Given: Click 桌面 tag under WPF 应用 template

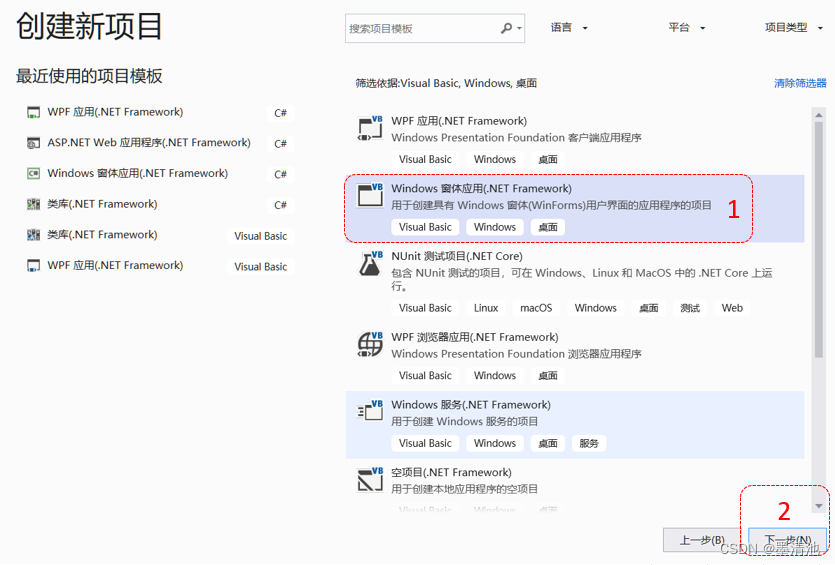Looking at the screenshot, I should pos(547,159).
